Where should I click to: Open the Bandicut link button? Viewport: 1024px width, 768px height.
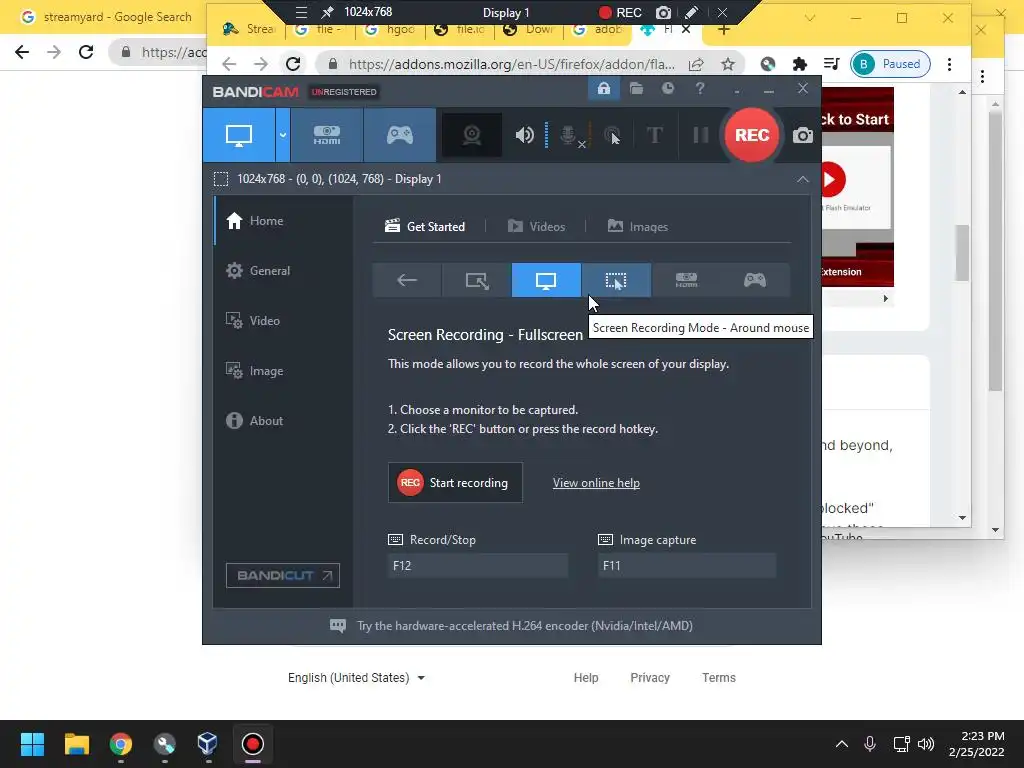point(283,575)
